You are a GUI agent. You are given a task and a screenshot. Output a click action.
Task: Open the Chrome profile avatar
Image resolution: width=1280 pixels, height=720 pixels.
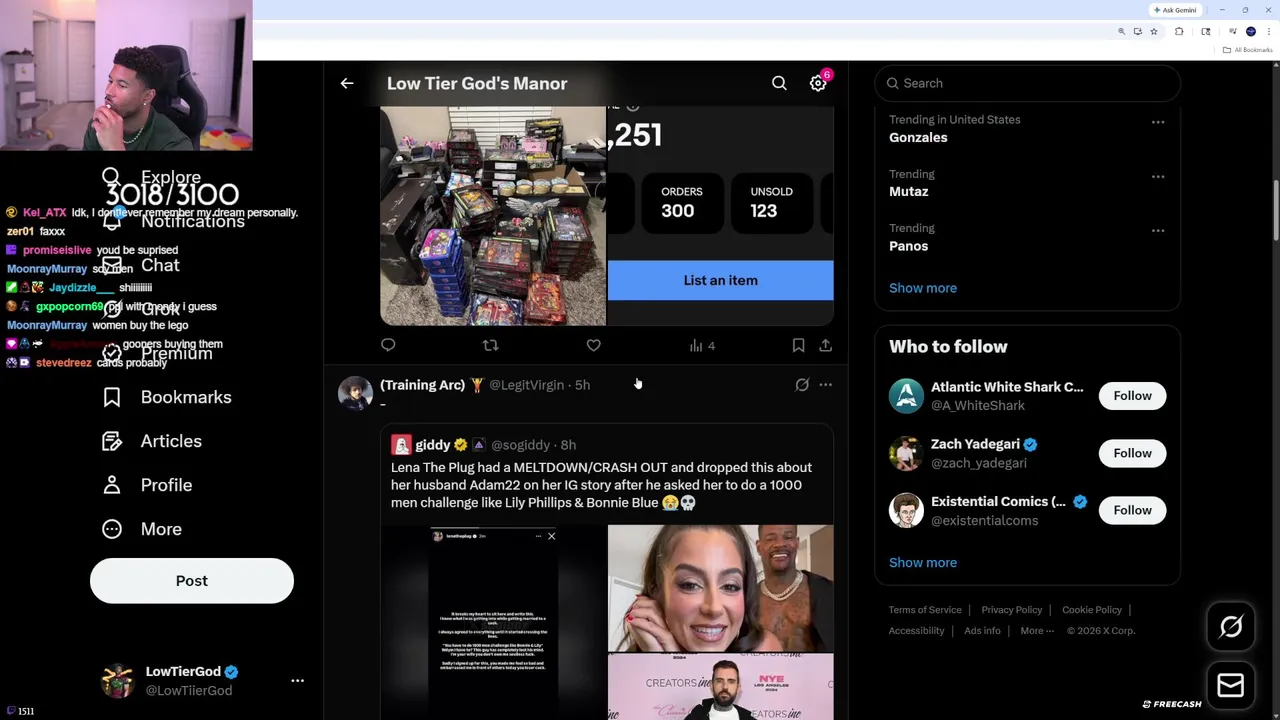tap(1251, 32)
